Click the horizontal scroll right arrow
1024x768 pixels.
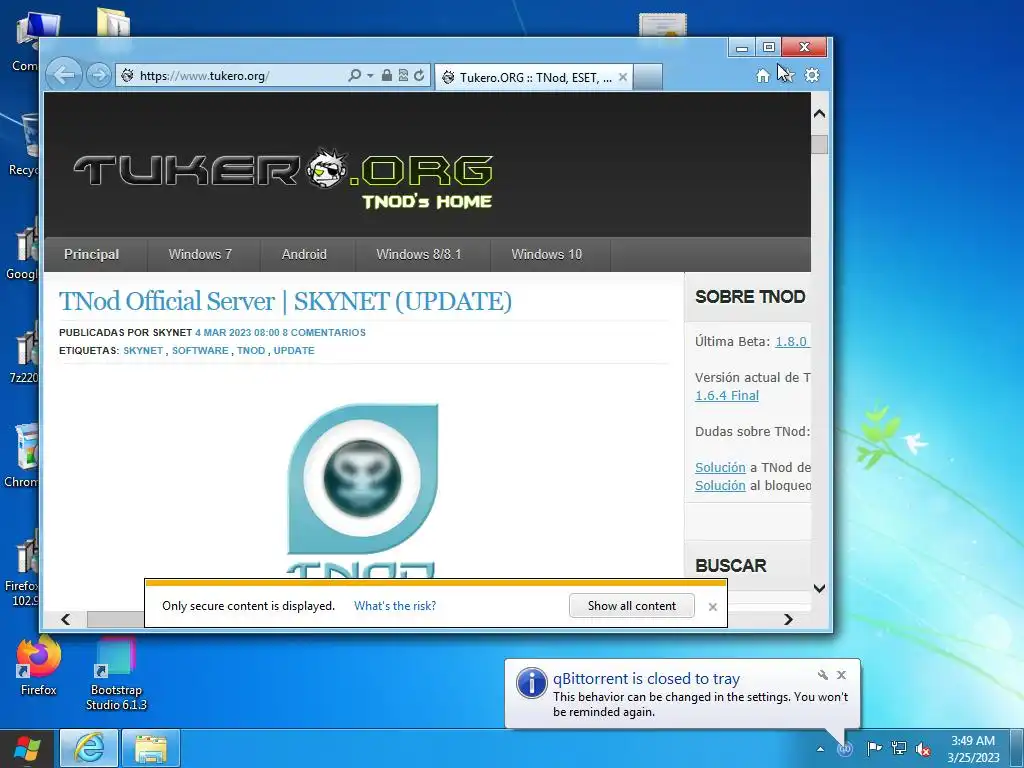pyautogui.click(x=788, y=619)
